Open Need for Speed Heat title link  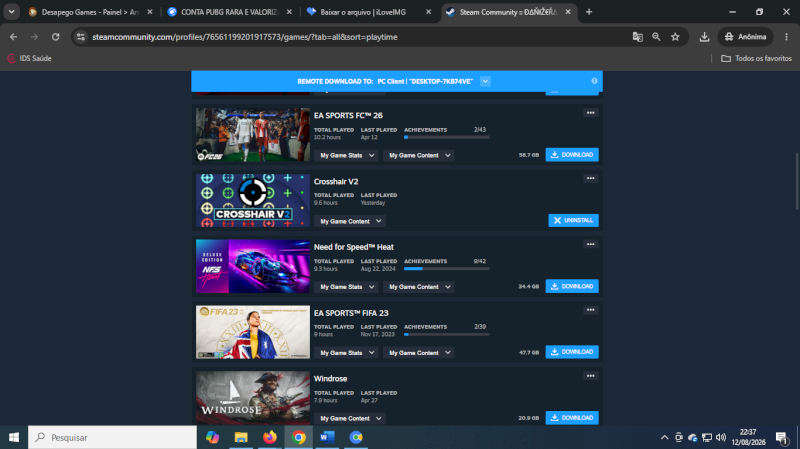pyautogui.click(x=354, y=247)
